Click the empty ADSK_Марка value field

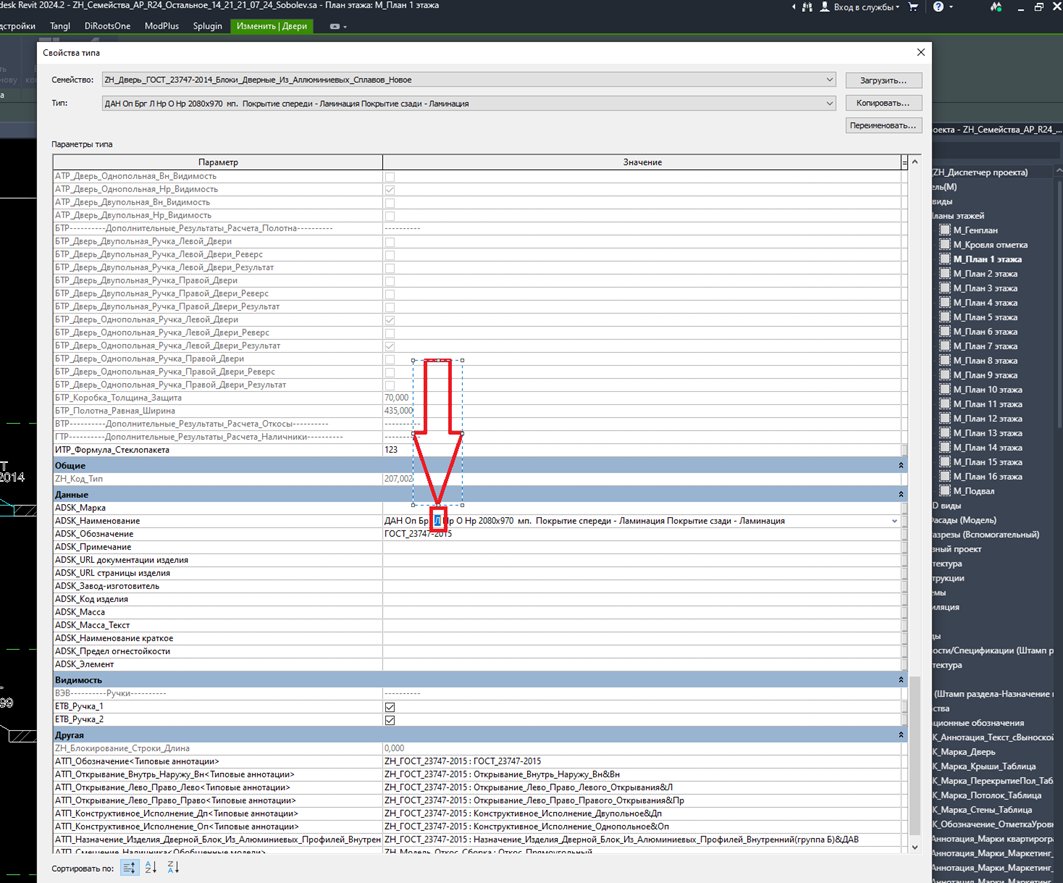(x=642, y=508)
